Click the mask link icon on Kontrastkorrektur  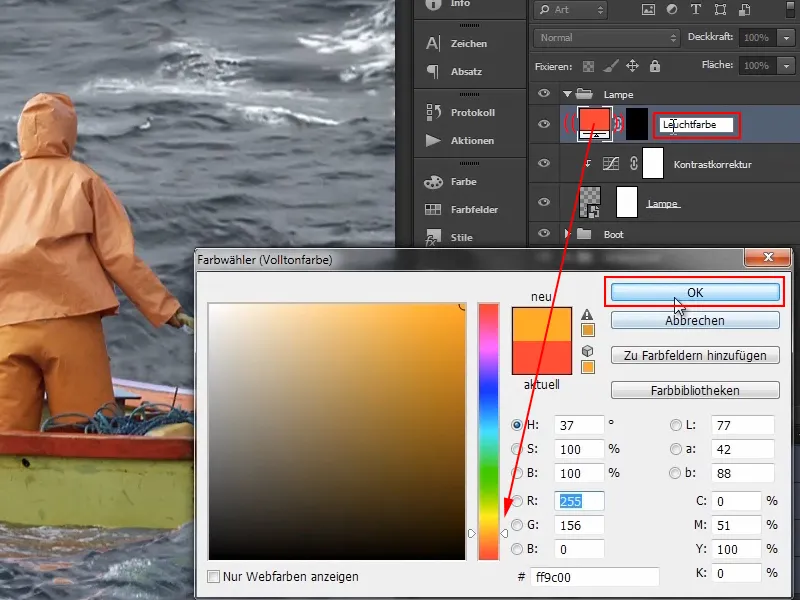pos(633,163)
